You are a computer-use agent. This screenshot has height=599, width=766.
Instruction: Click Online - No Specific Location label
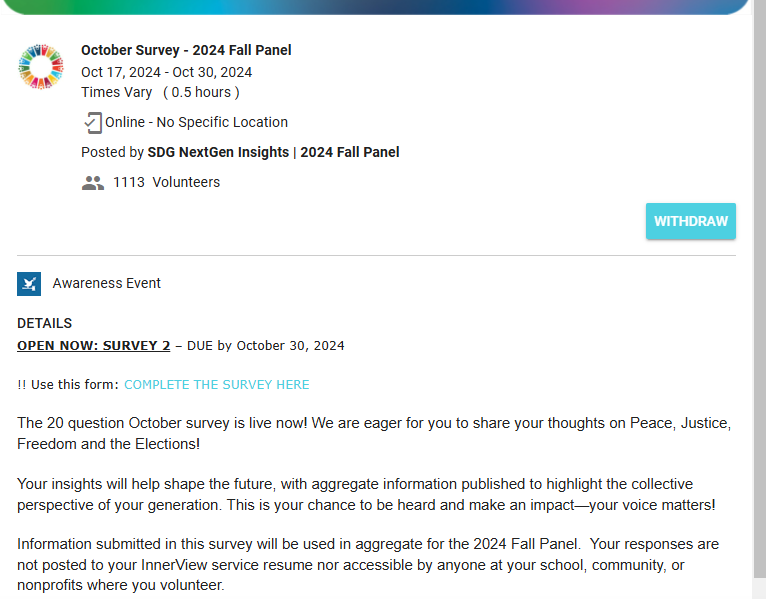click(196, 122)
